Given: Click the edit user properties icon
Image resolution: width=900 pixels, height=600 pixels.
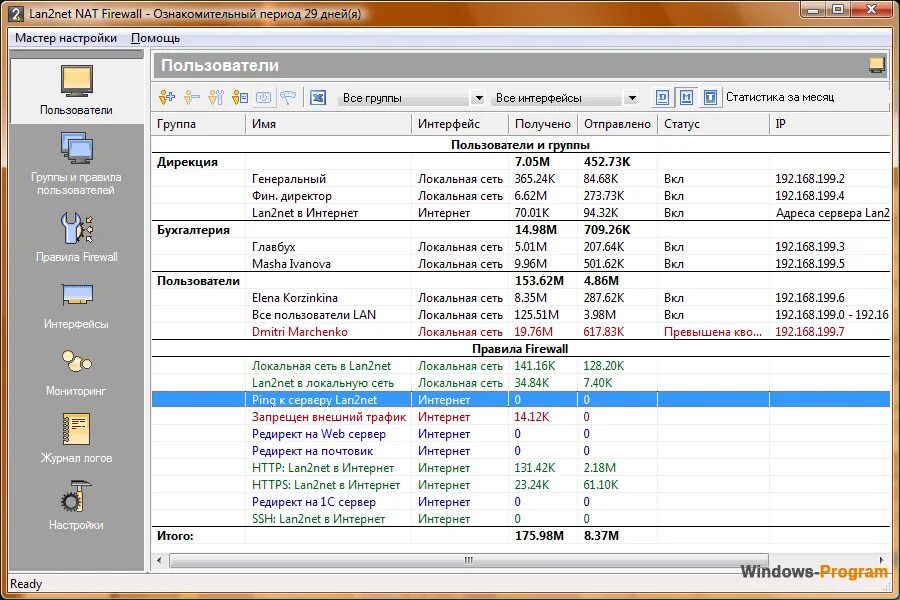Looking at the screenshot, I should (216, 98).
